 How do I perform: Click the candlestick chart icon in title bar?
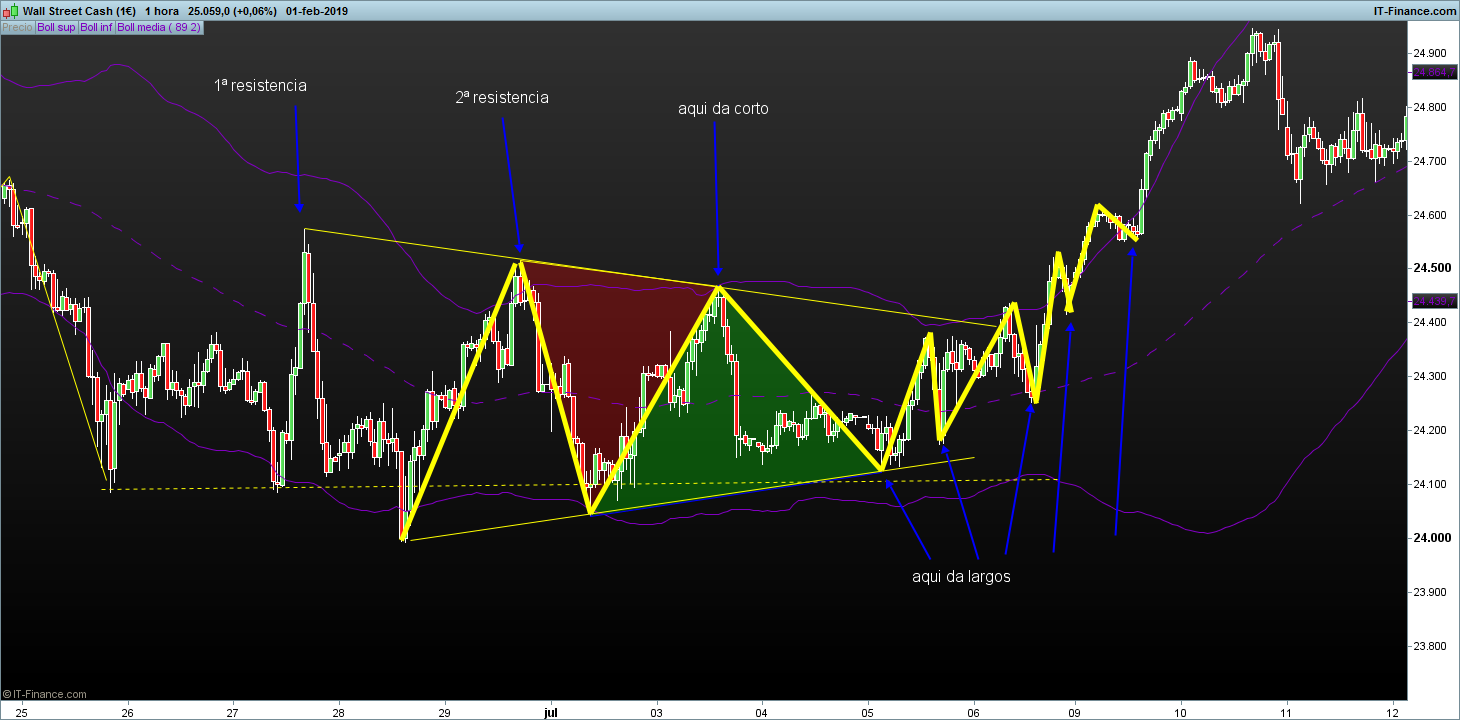(x=10, y=10)
